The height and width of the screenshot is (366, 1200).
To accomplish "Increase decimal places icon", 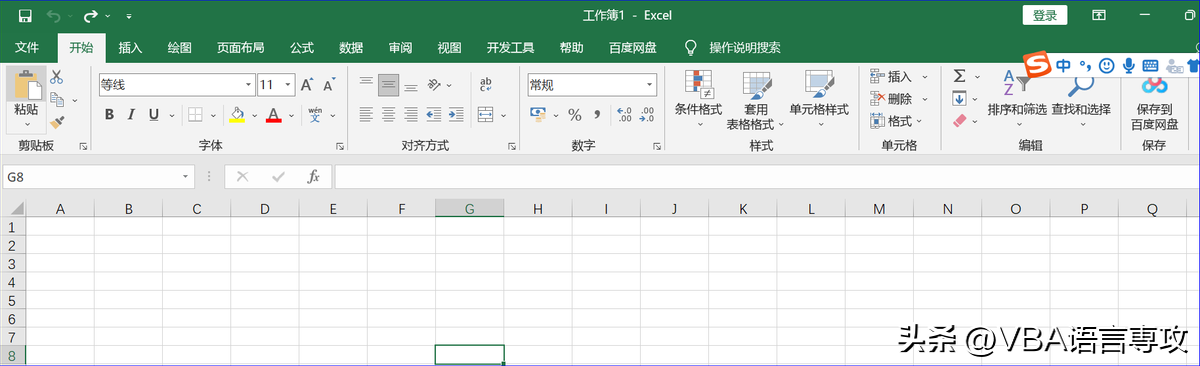I will coord(623,115).
